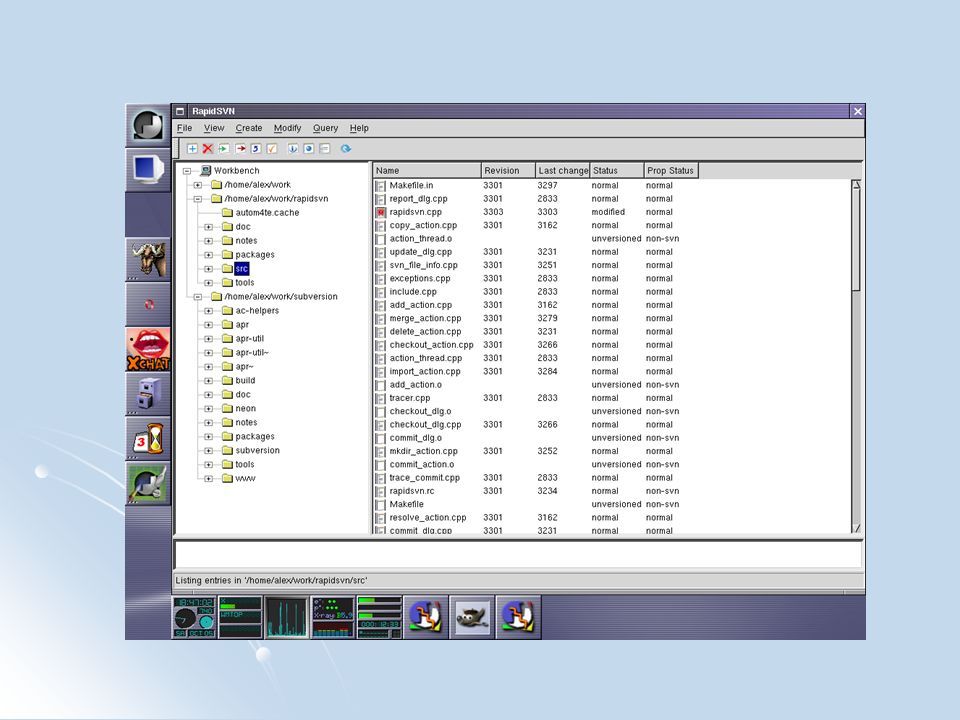This screenshot has width=960, height=720.
Task: Open the XChat dock icon
Action: tap(148, 350)
